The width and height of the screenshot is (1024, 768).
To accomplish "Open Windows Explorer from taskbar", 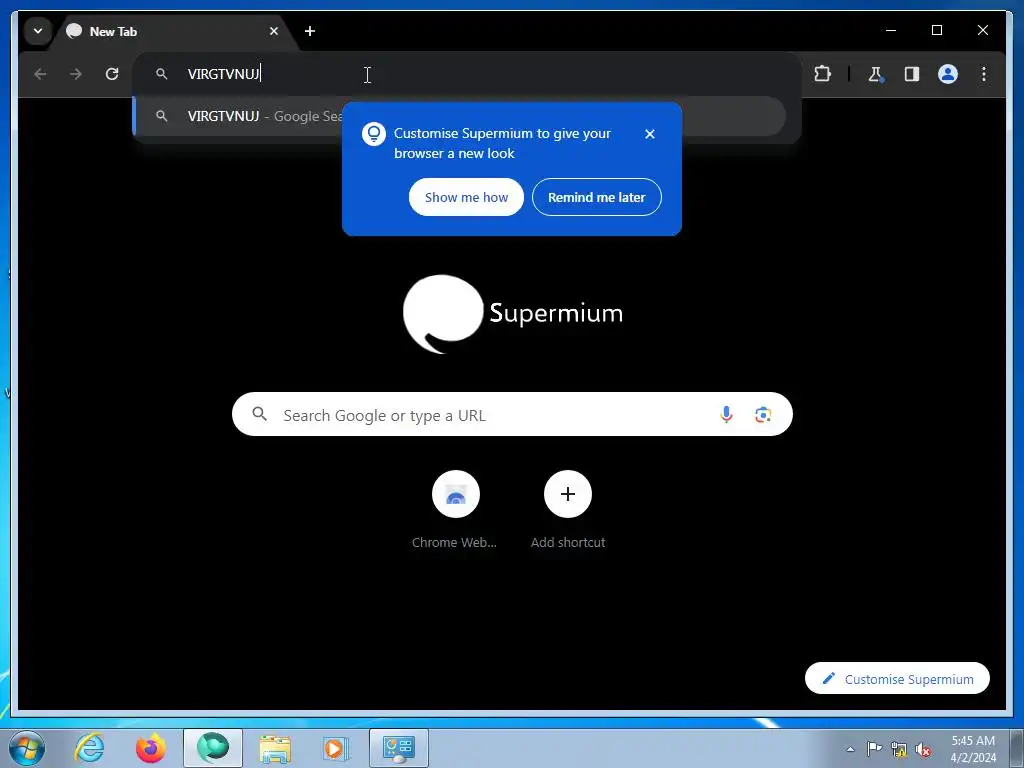I will (276, 748).
